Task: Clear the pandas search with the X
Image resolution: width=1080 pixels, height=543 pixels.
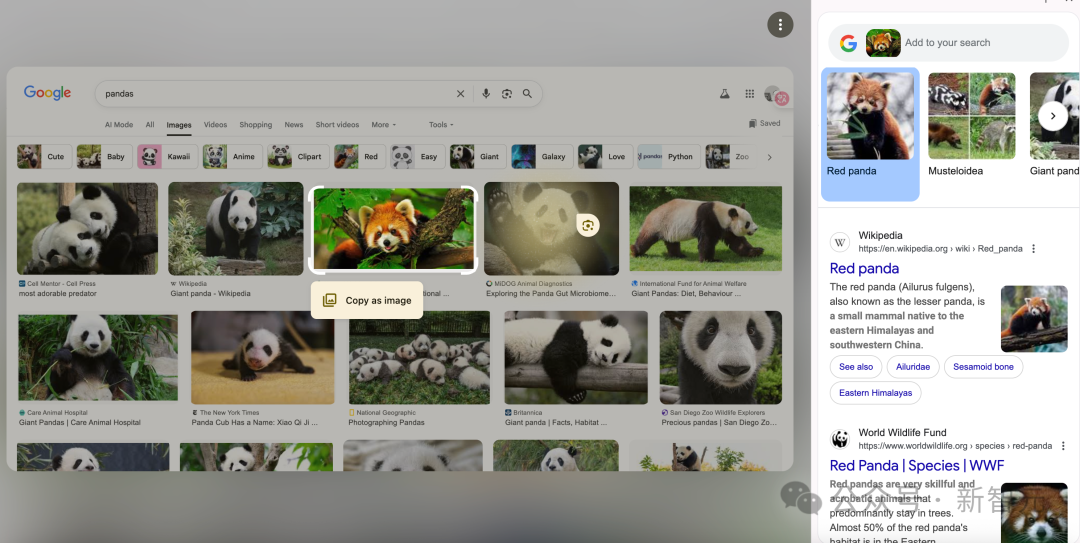Action: 460,94
